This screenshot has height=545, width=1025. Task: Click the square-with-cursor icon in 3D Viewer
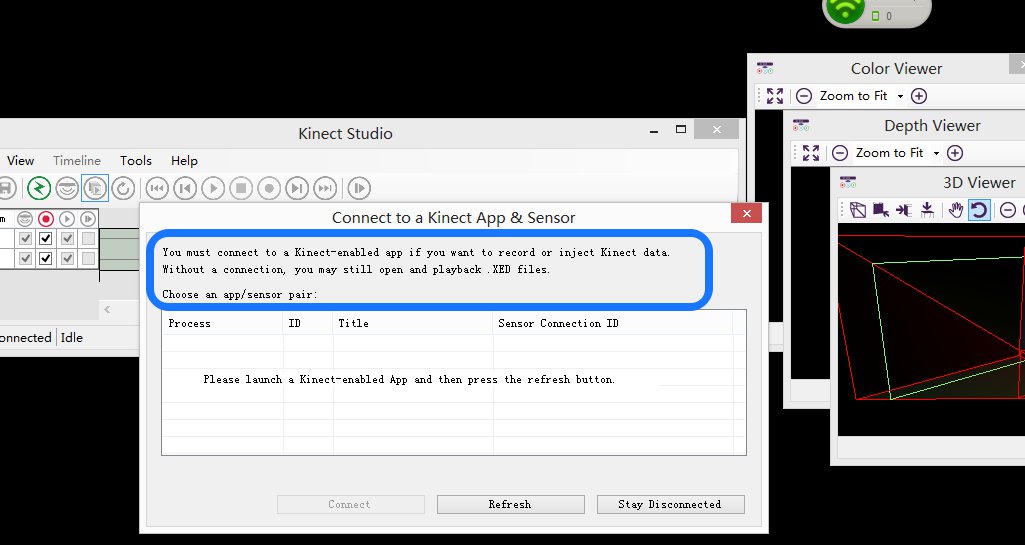881,210
